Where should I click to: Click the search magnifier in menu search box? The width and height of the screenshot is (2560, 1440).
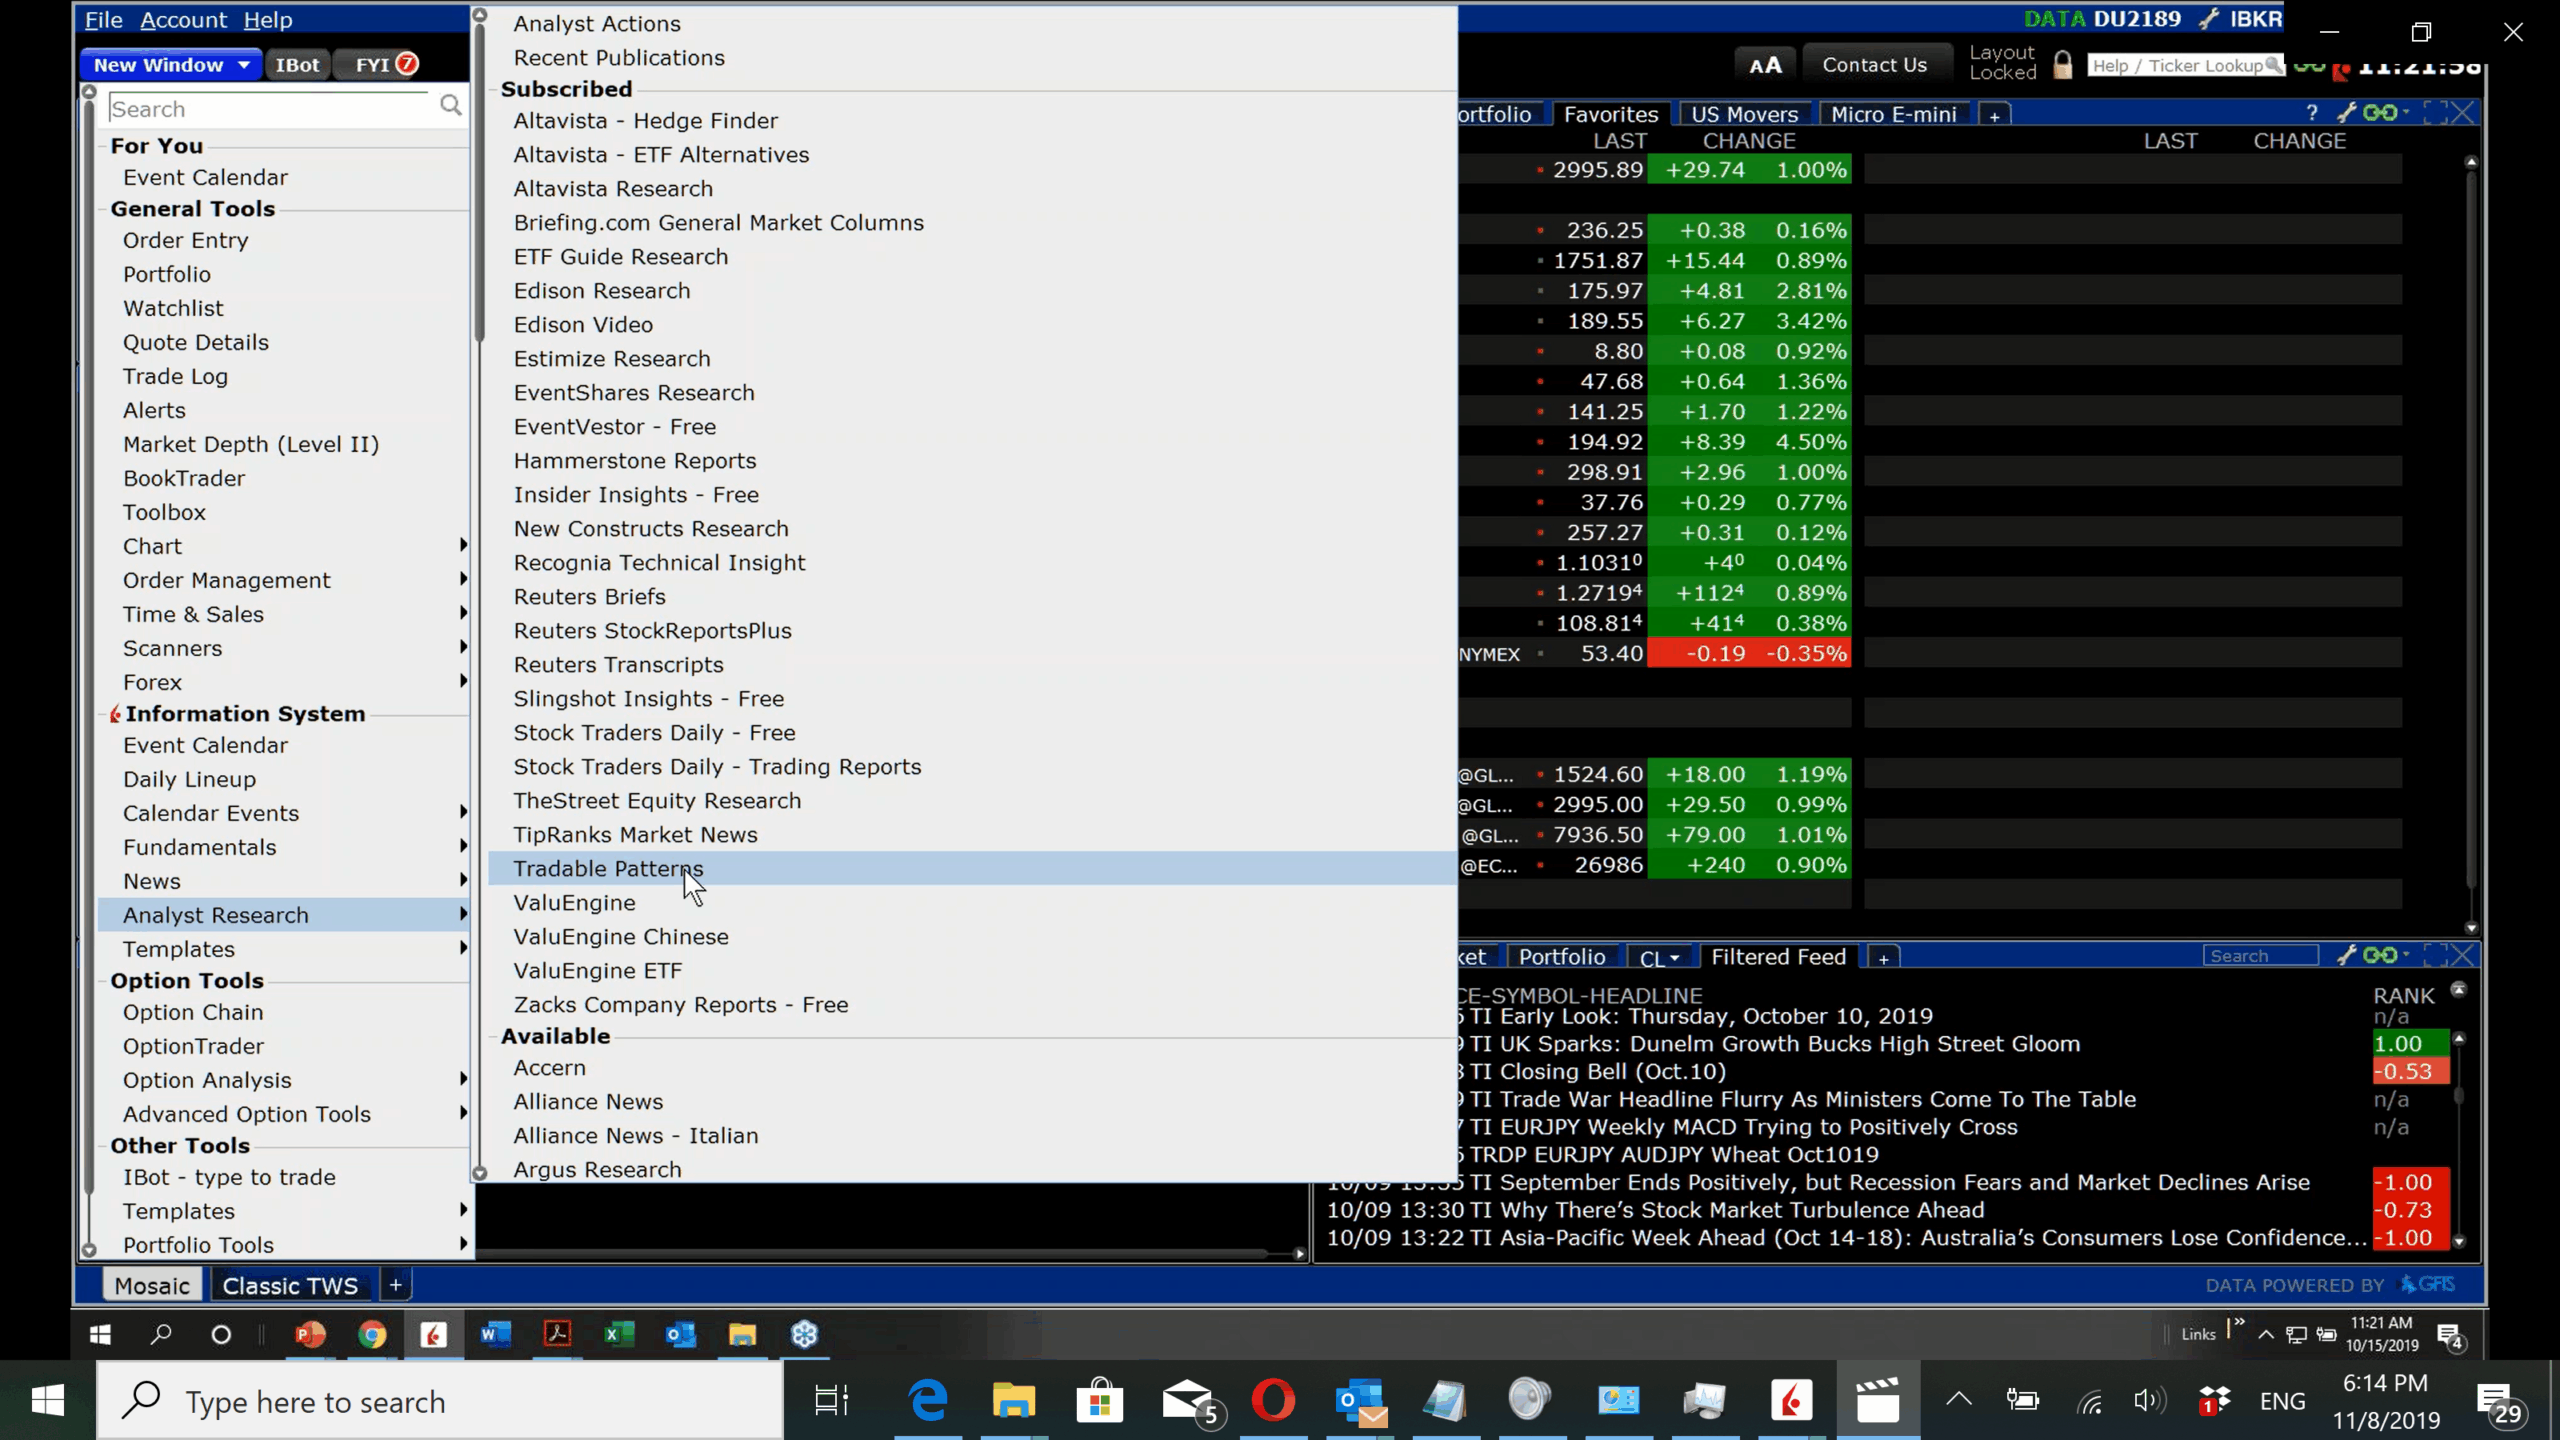451,106
